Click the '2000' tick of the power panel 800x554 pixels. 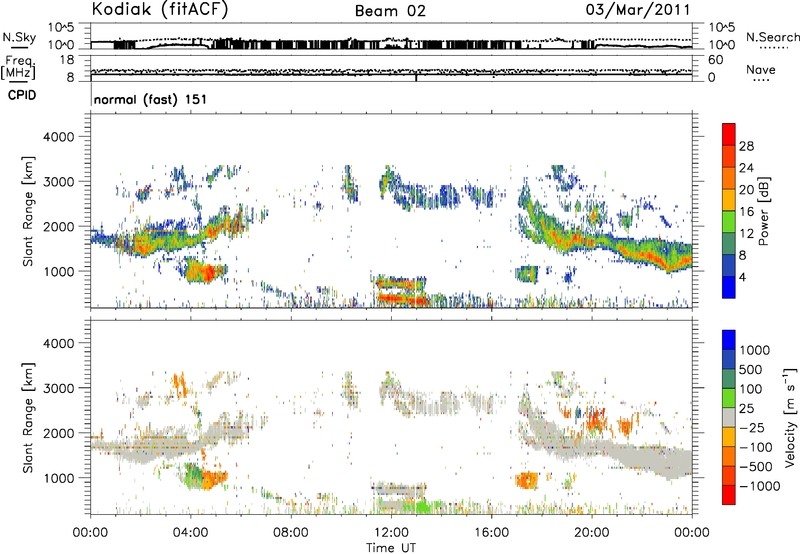tap(58, 226)
